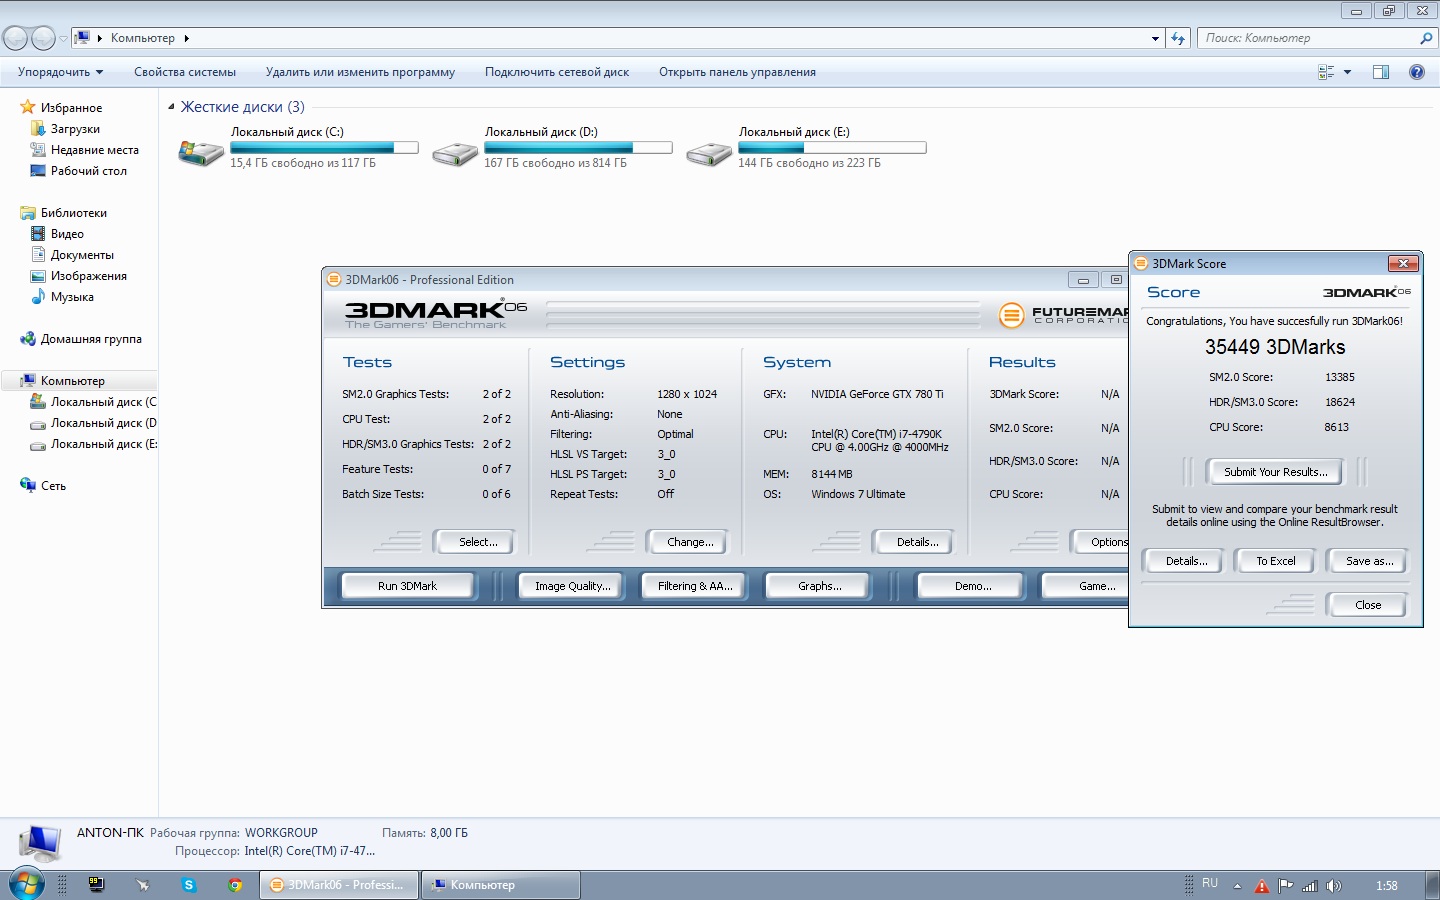This screenshot has width=1440, height=900.
Task: Click the Submit Your Results button
Action: 1275,472
